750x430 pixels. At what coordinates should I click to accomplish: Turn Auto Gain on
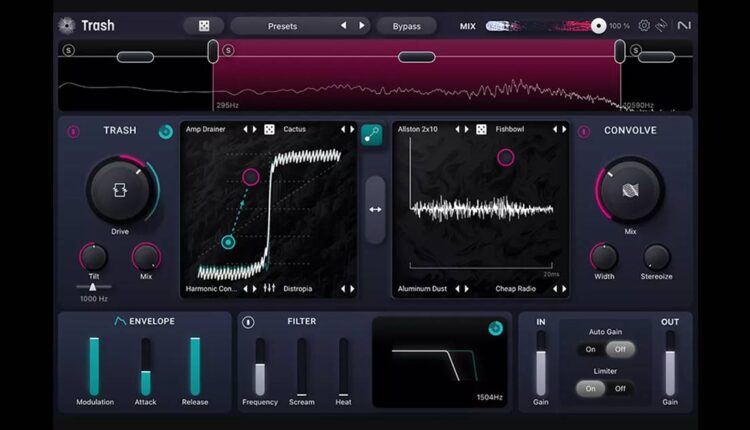[590, 349]
